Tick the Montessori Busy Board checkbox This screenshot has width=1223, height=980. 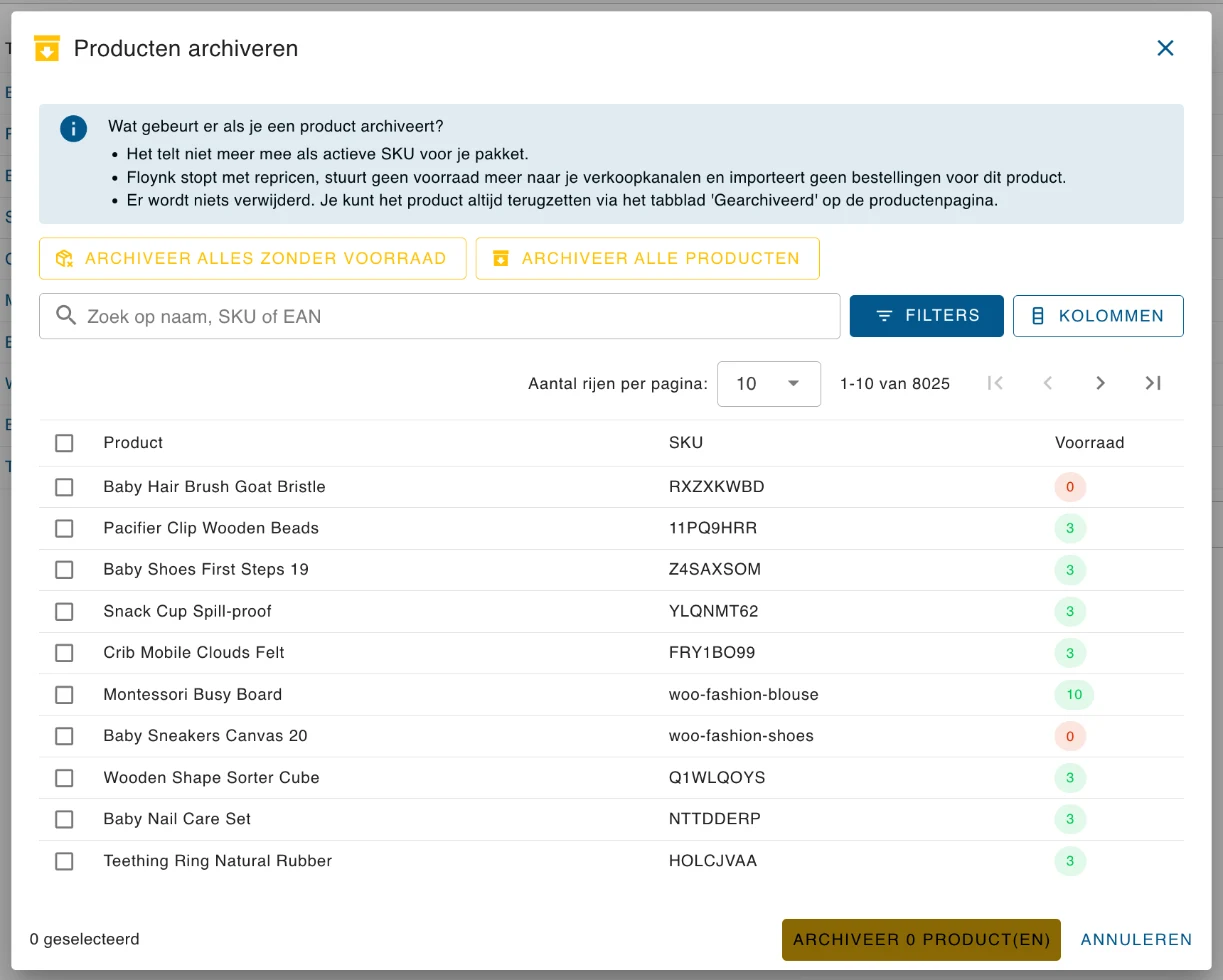pyautogui.click(x=64, y=694)
